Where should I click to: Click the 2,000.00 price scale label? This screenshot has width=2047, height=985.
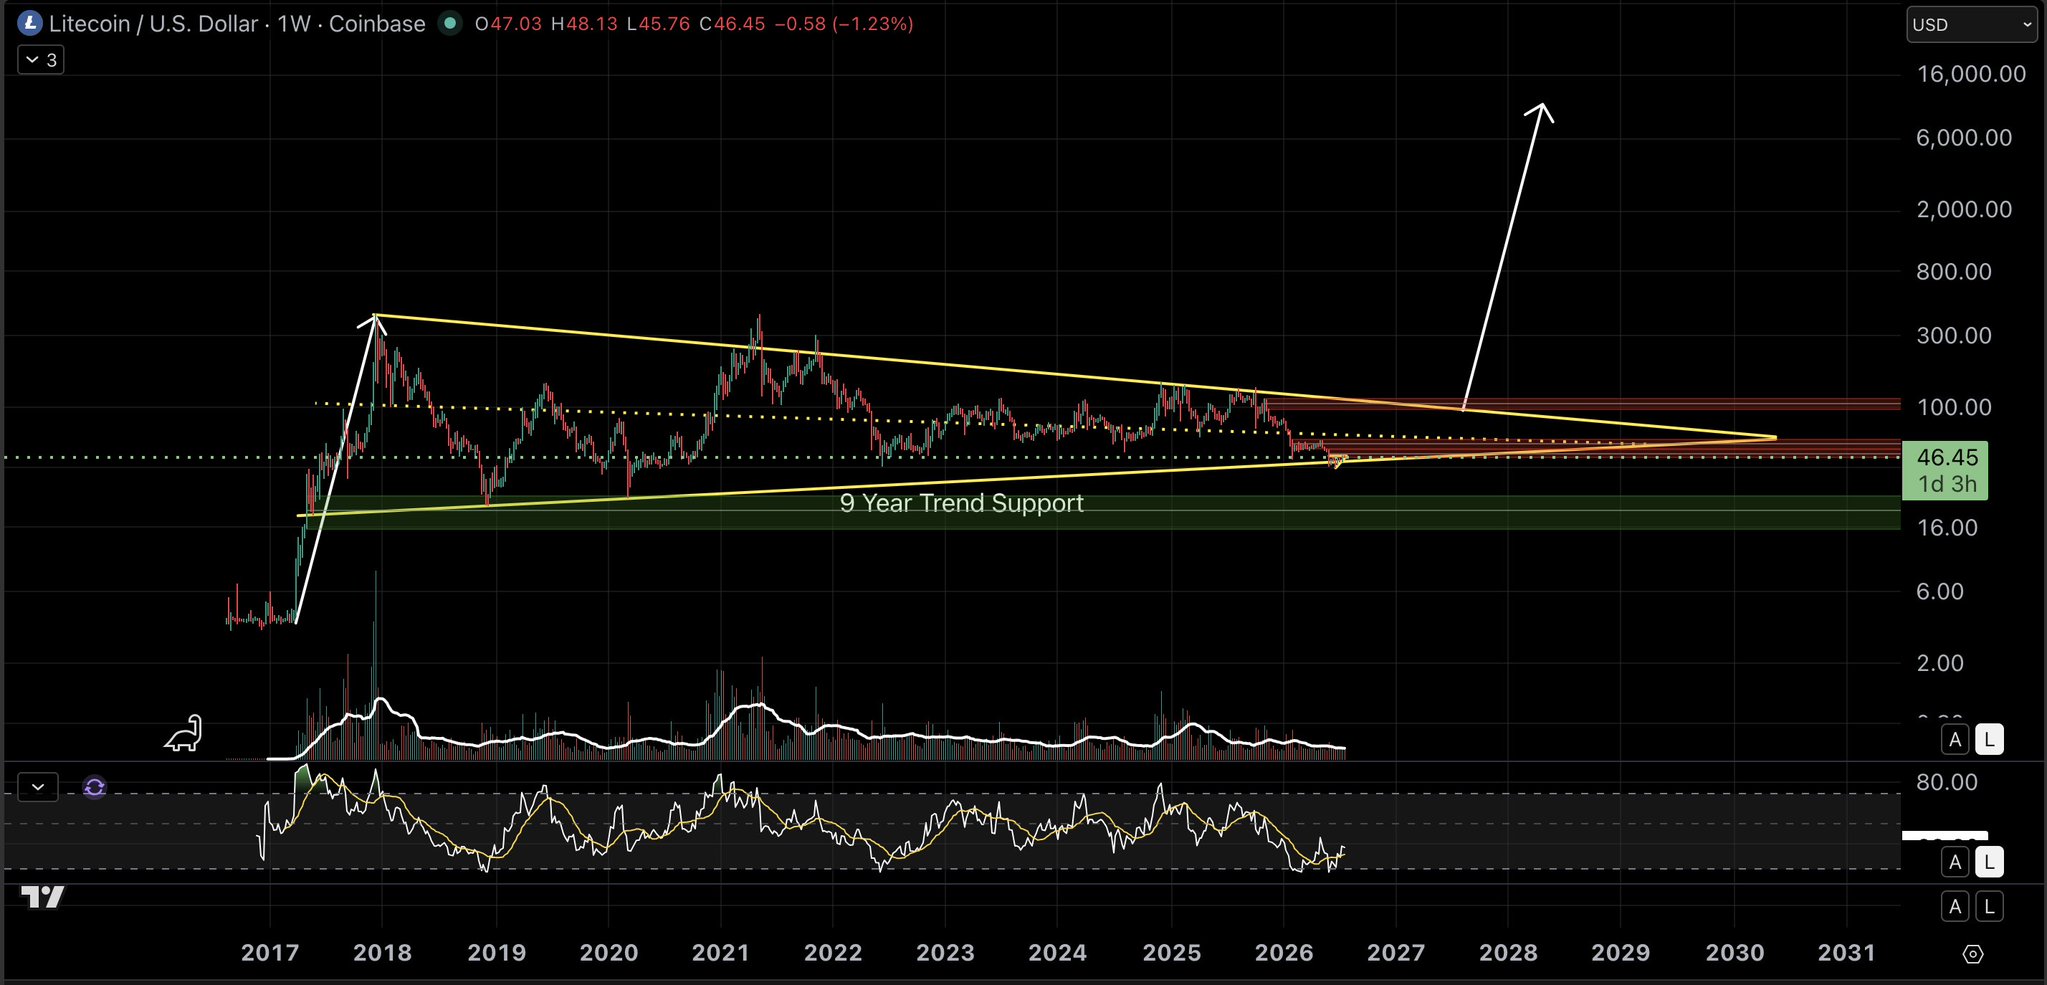1964,209
